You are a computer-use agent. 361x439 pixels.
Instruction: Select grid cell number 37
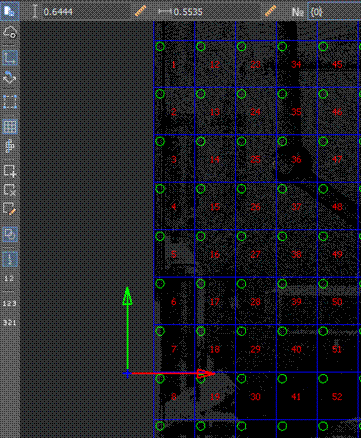296,207
